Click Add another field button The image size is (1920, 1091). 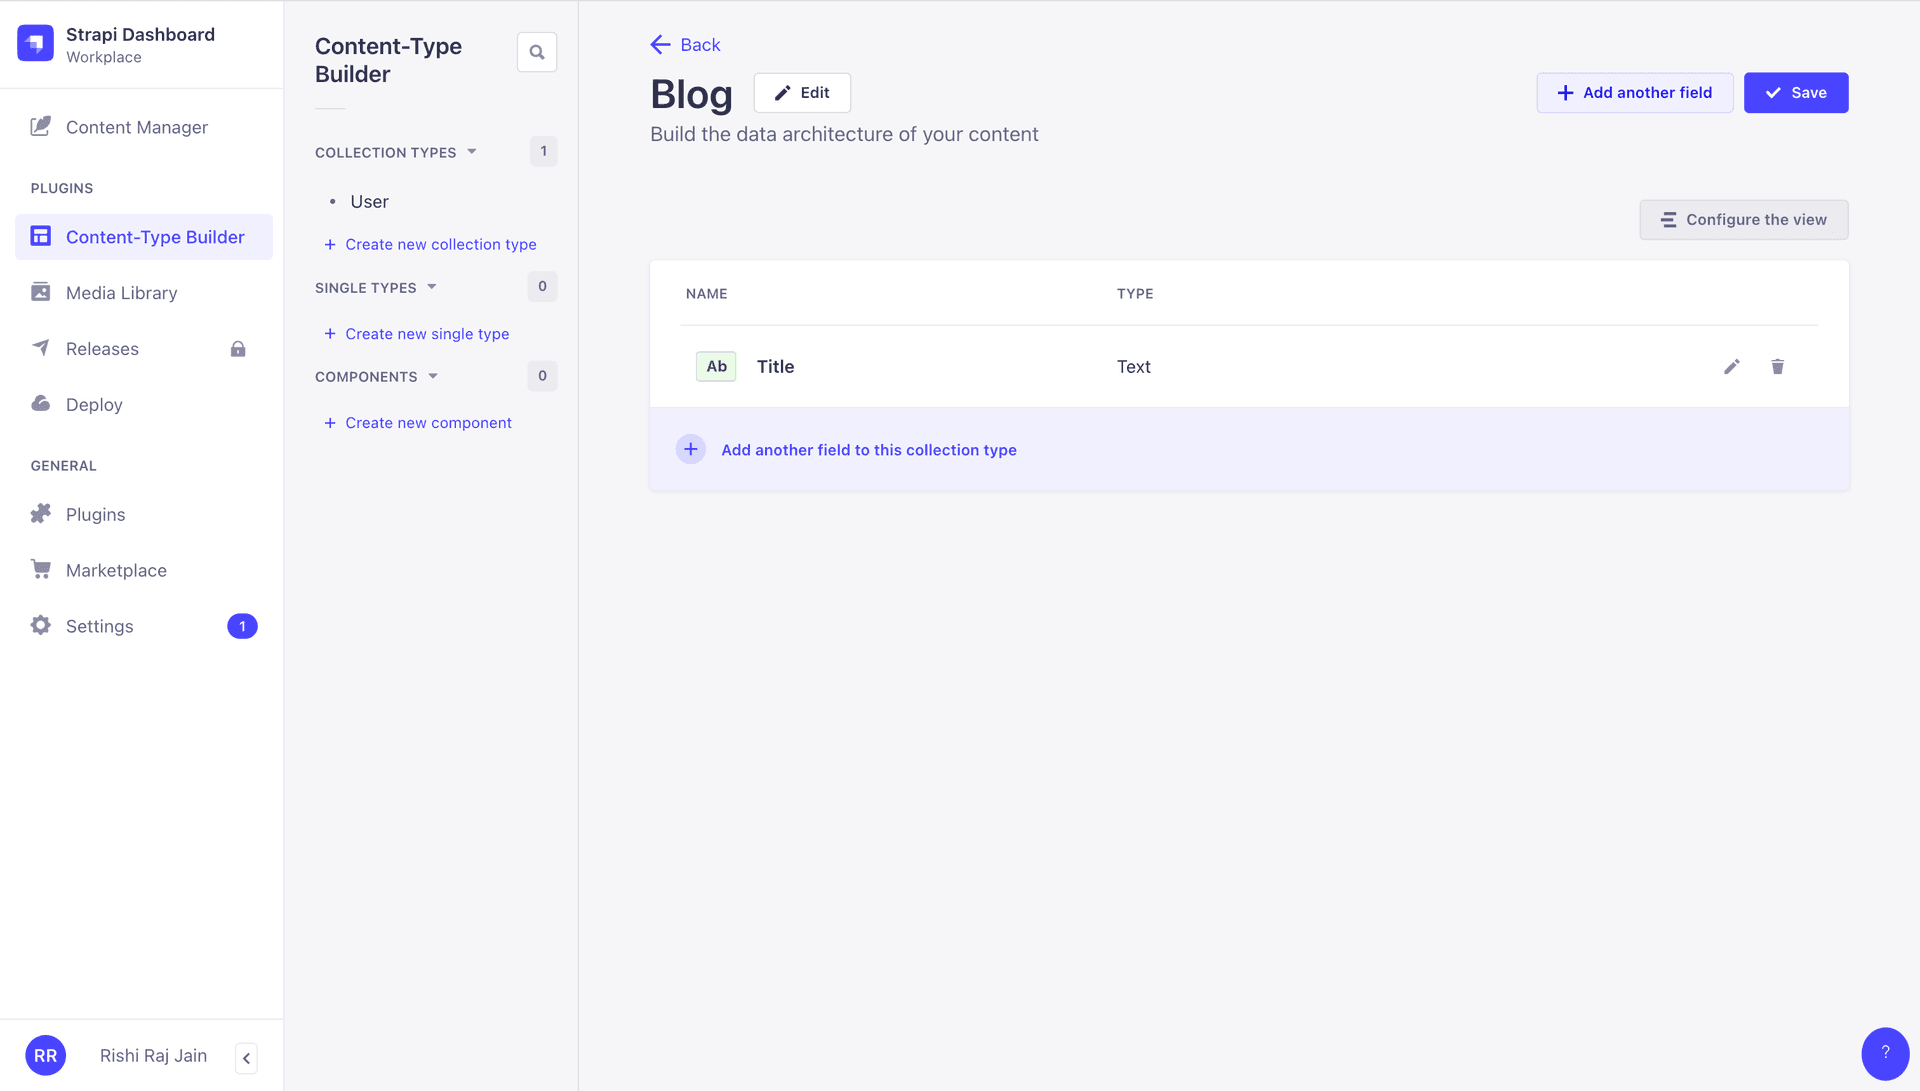(x=1635, y=93)
